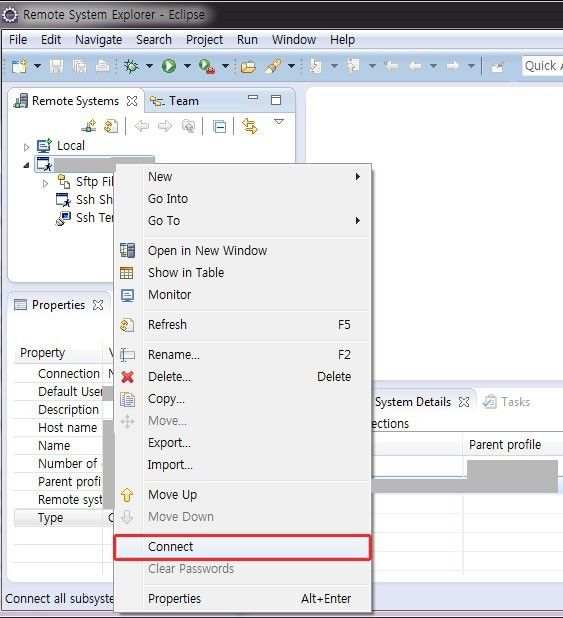Screen dimensions: 563x618
Task: Open Properties from context menu
Action: point(242,599)
